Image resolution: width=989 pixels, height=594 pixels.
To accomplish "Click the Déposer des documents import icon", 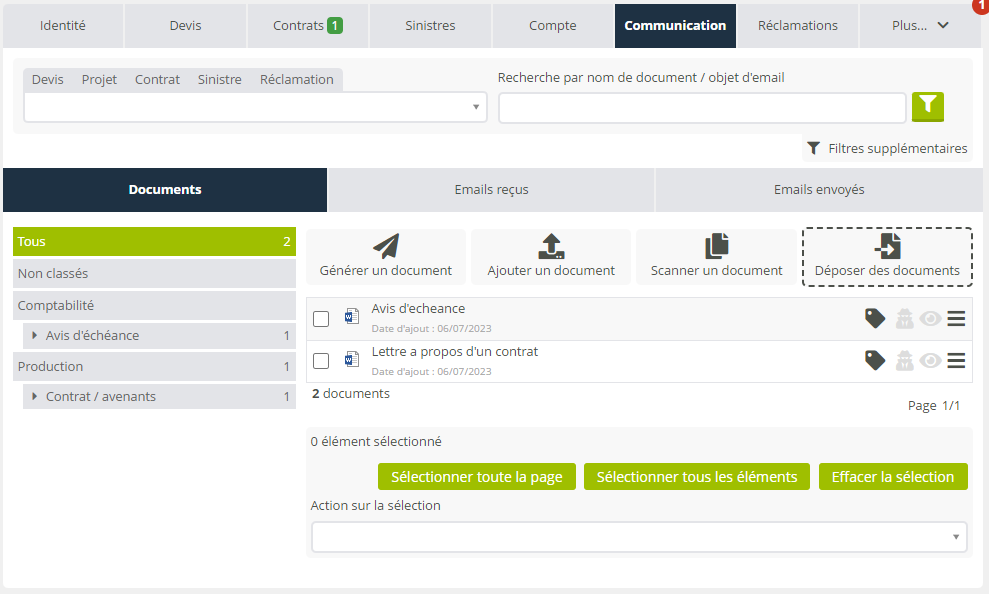I will click(887, 246).
